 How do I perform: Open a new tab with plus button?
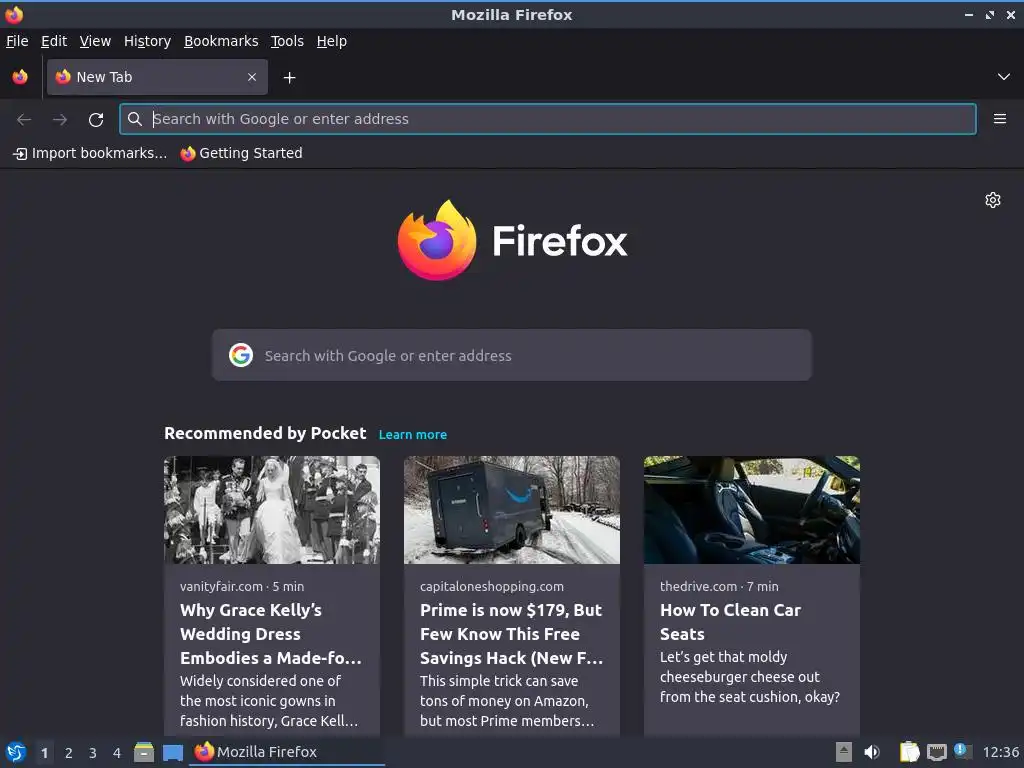[289, 78]
